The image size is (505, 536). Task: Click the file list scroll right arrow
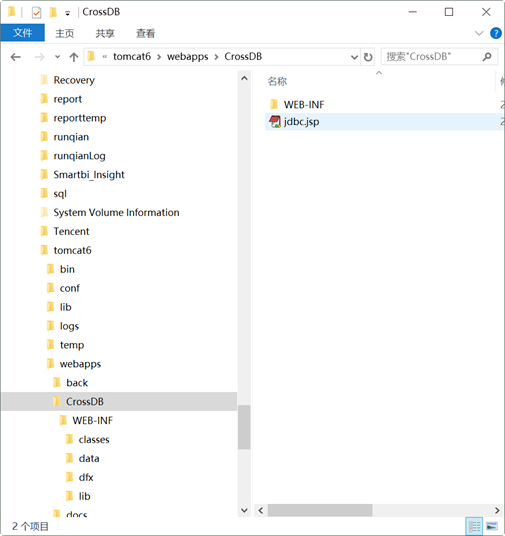coord(497,510)
